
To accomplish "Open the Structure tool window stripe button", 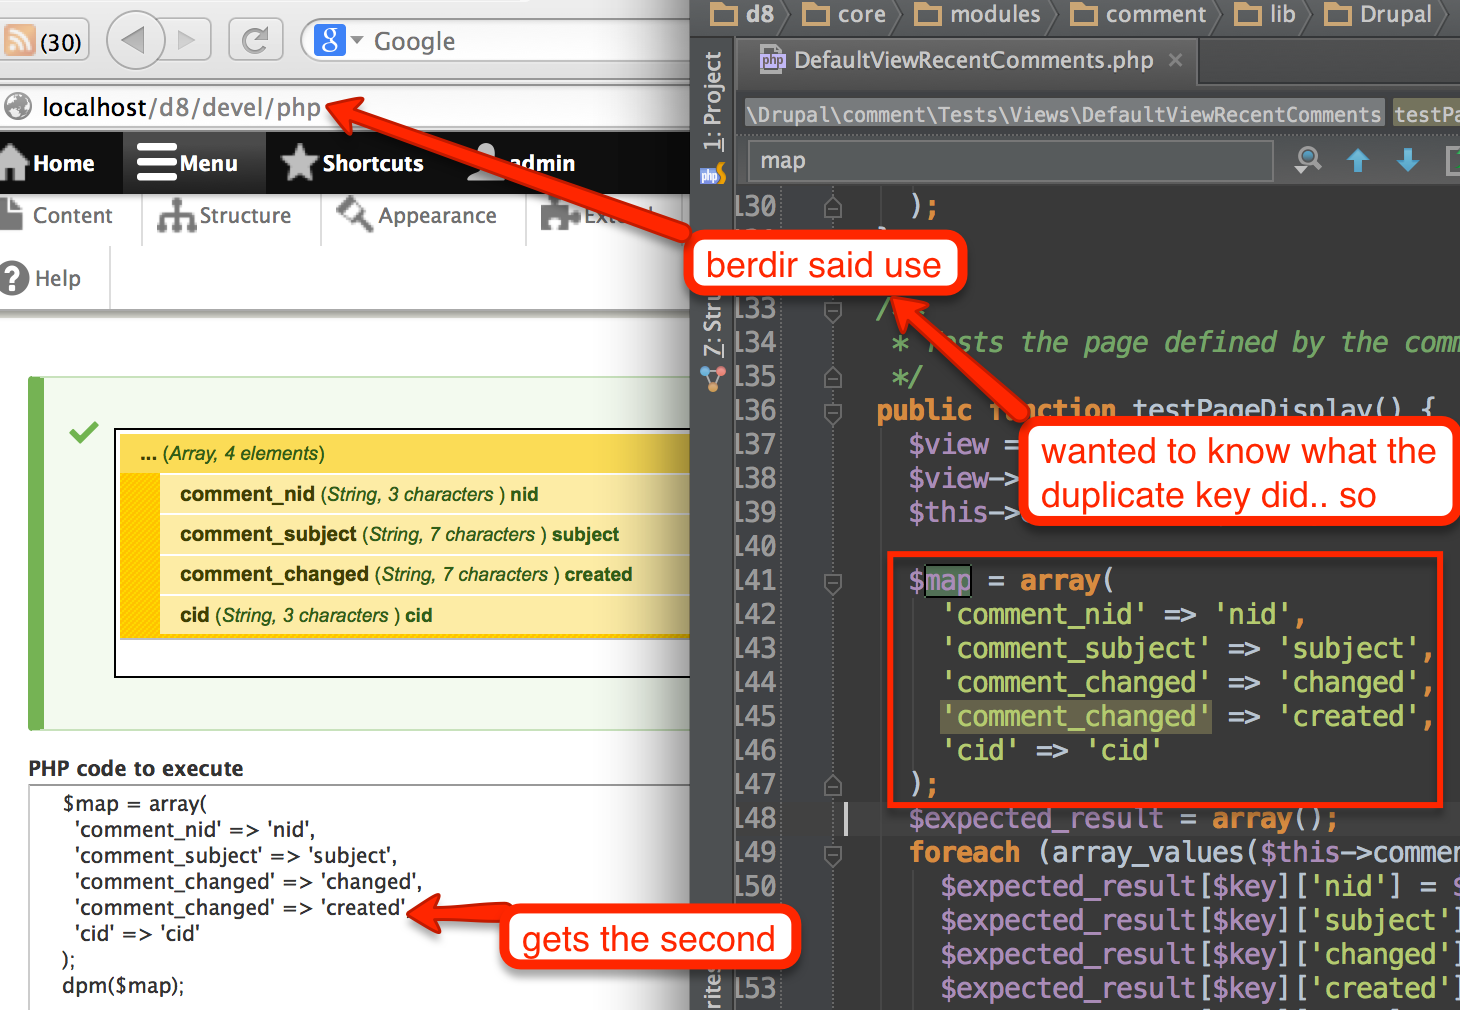I will coord(712,325).
